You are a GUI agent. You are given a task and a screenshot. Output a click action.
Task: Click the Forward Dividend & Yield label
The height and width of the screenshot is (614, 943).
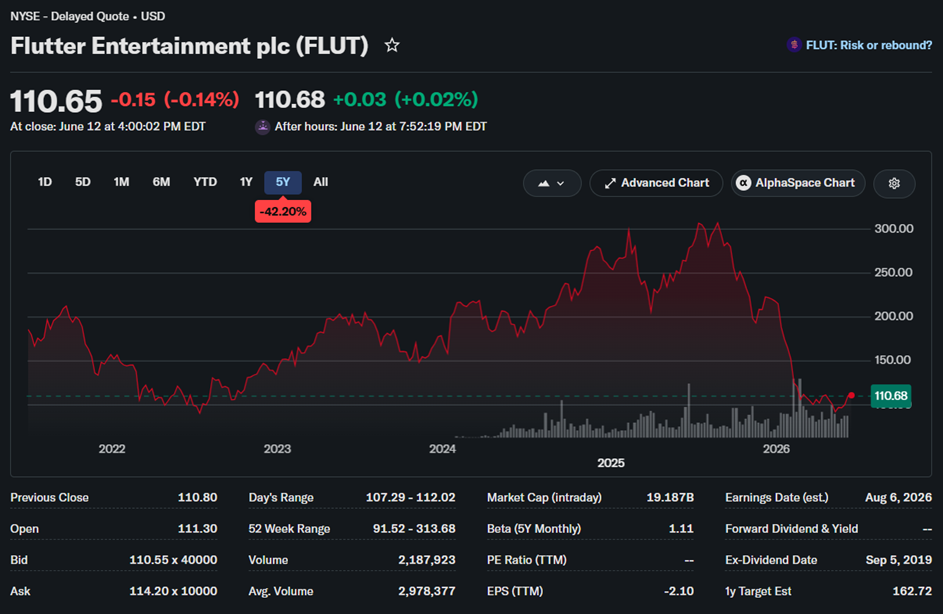tap(791, 529)
